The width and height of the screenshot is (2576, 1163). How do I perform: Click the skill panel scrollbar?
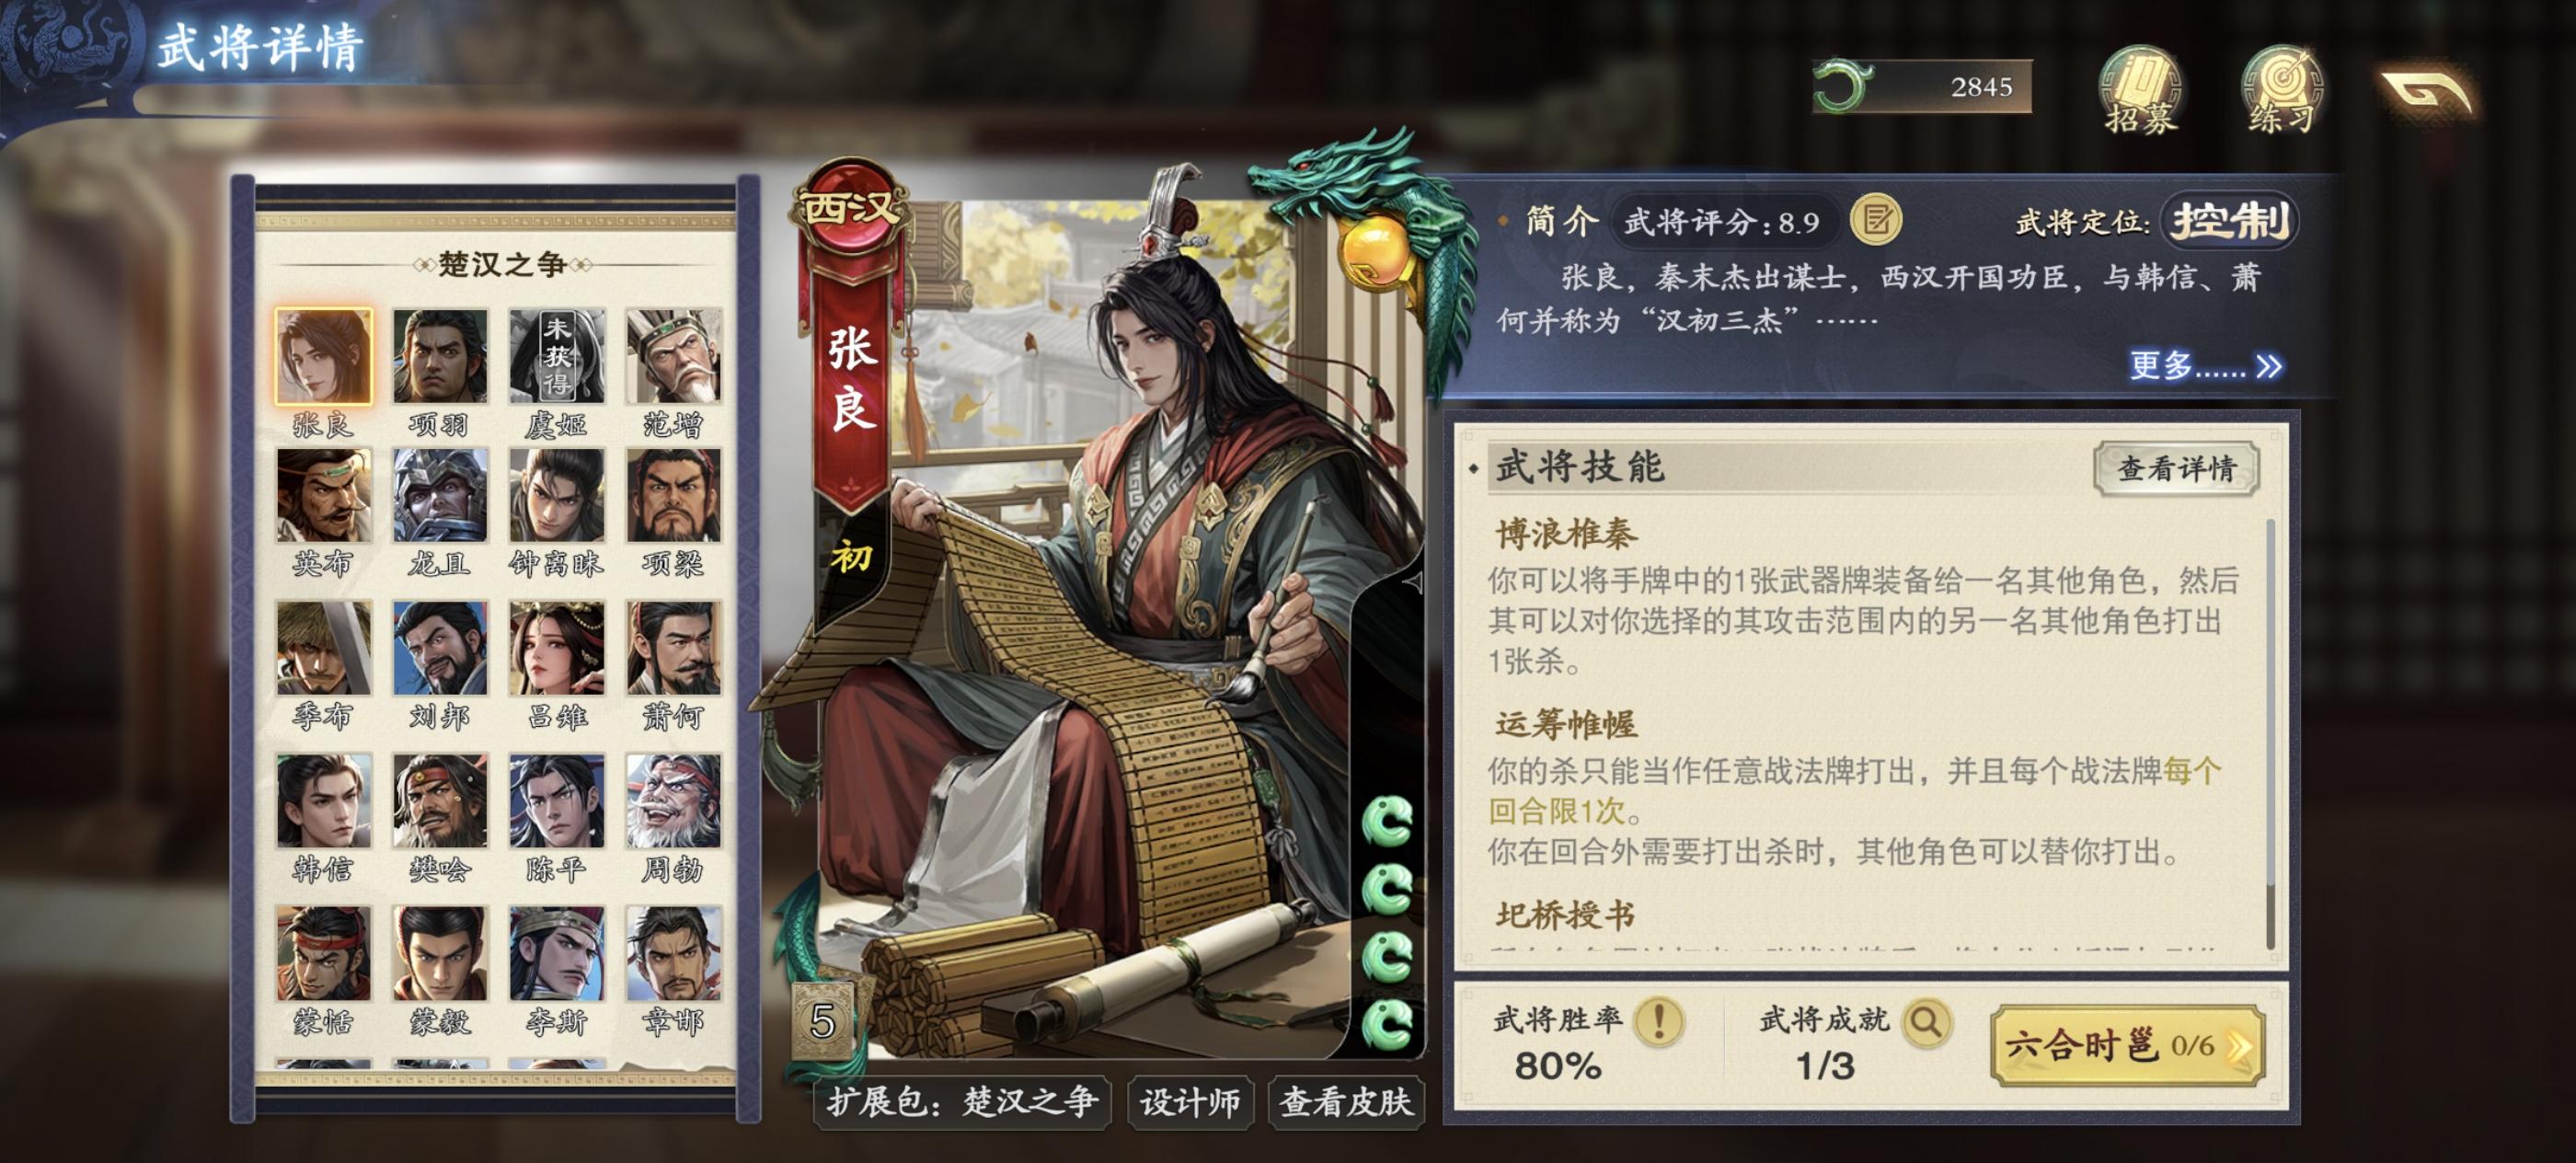pyautogui.click(x=2271, y=733)
